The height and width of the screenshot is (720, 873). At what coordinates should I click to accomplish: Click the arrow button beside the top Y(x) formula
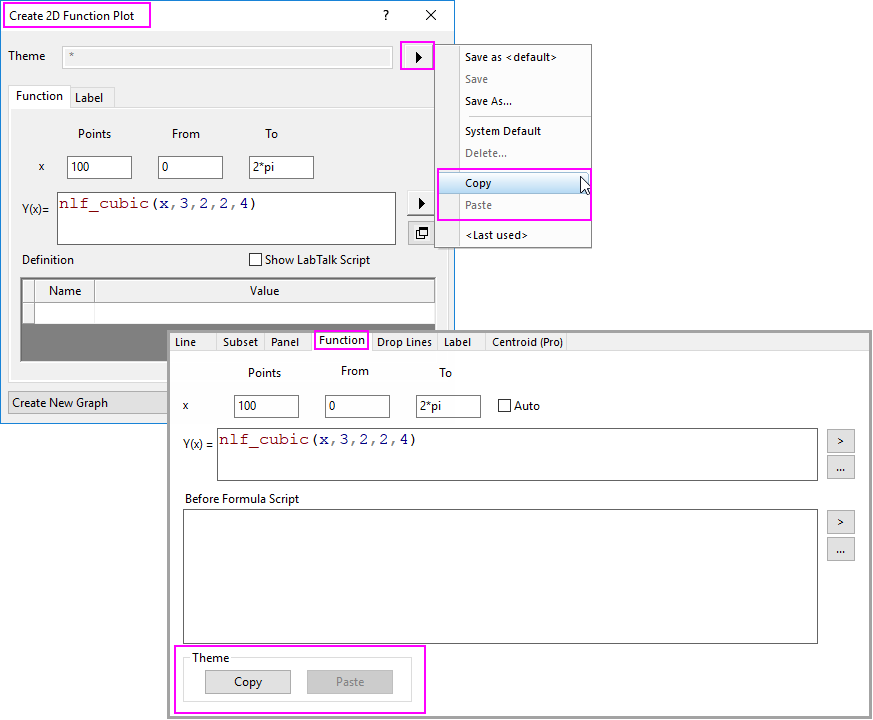tap(421, 203)
